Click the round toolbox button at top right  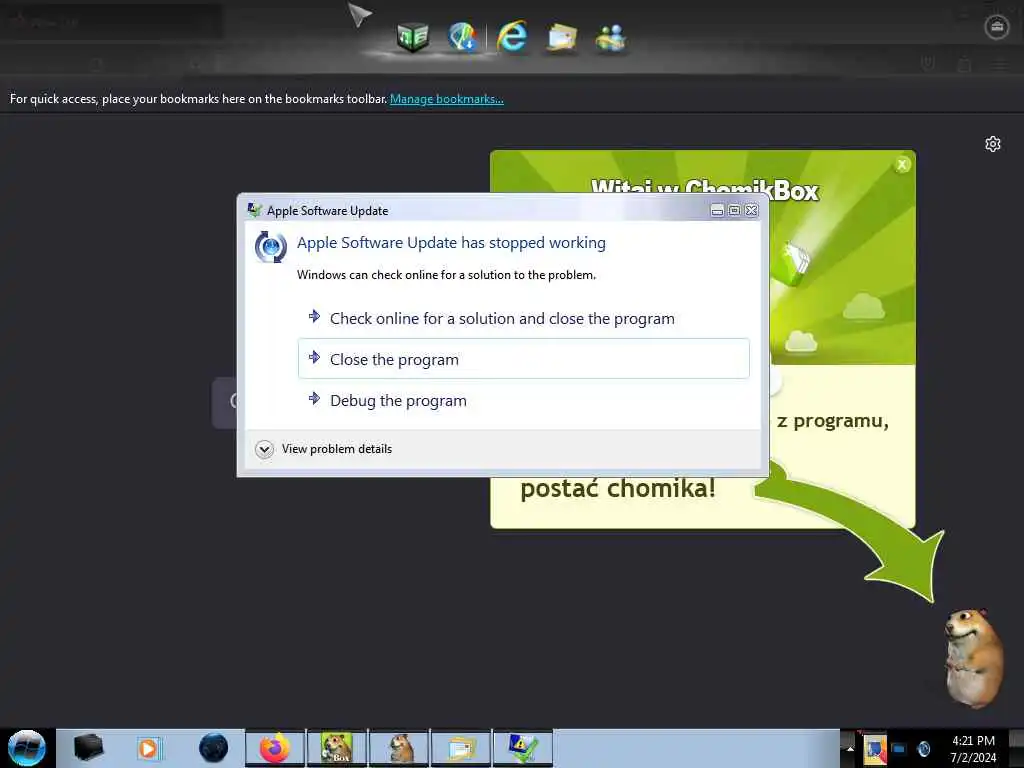997,27
